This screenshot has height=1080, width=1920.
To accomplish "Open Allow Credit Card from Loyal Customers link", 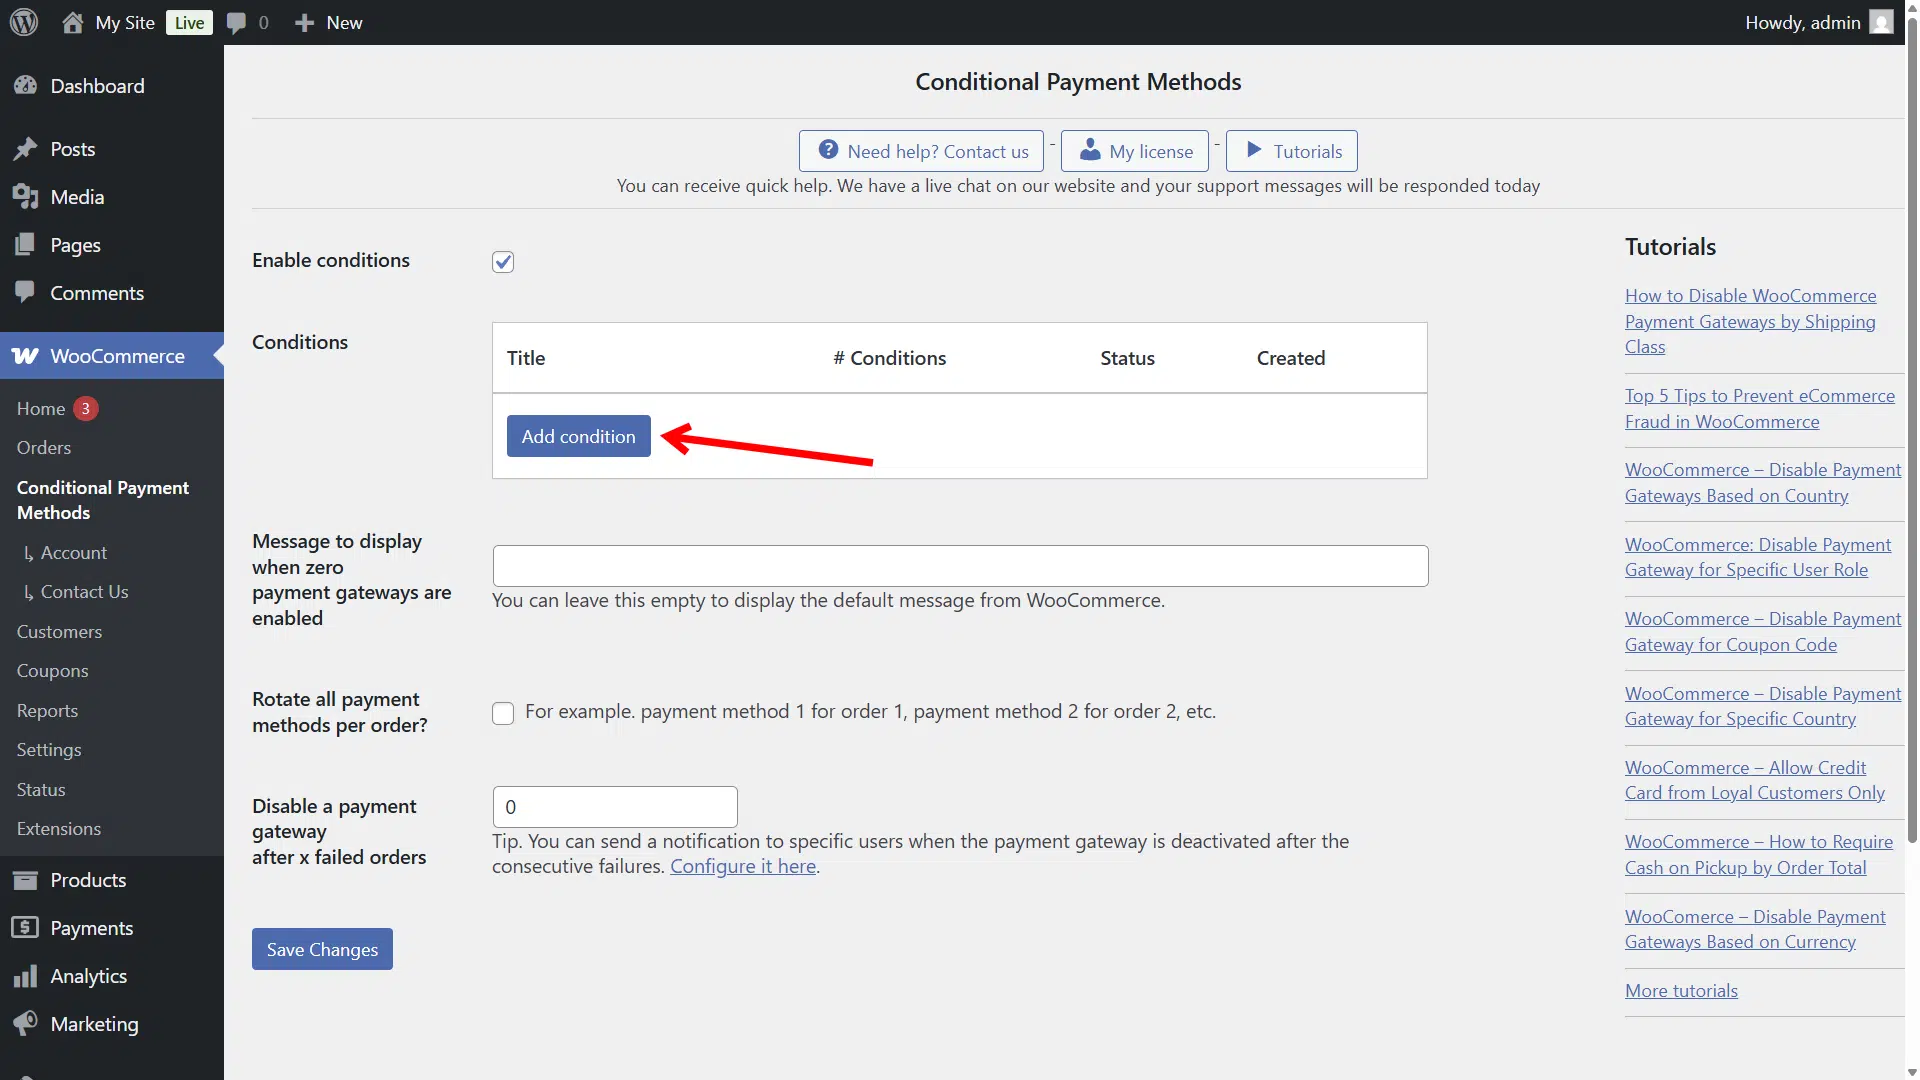I will tap(1754, 780).
